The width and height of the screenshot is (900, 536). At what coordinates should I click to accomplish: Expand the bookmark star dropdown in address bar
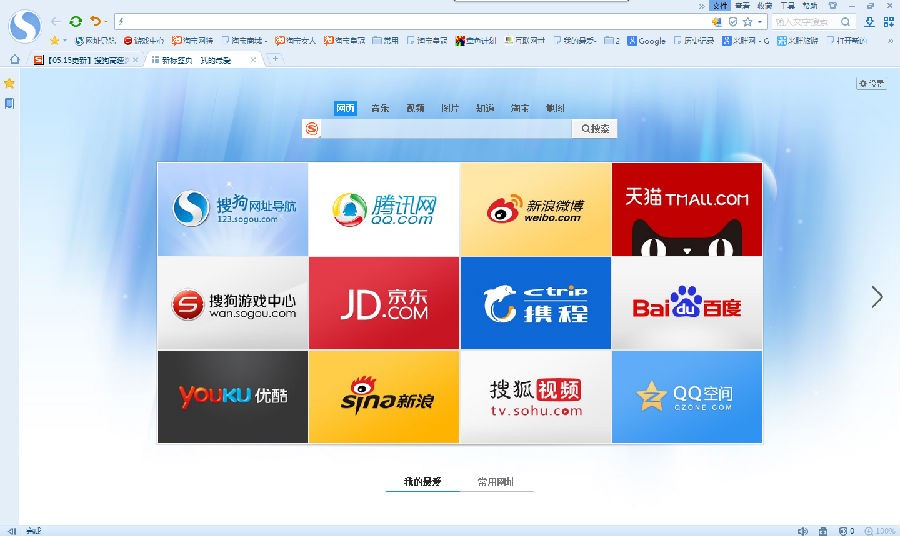[759, 21]
